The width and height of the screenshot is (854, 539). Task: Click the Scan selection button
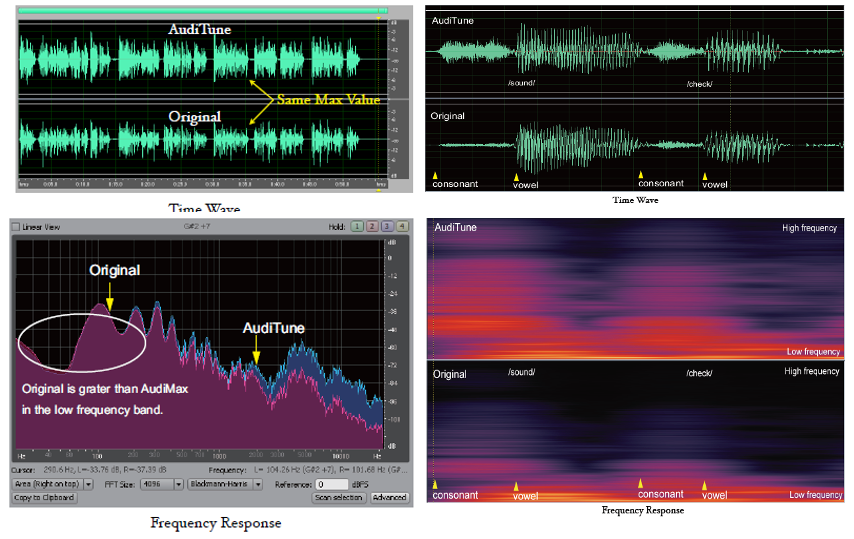(339, 497)
